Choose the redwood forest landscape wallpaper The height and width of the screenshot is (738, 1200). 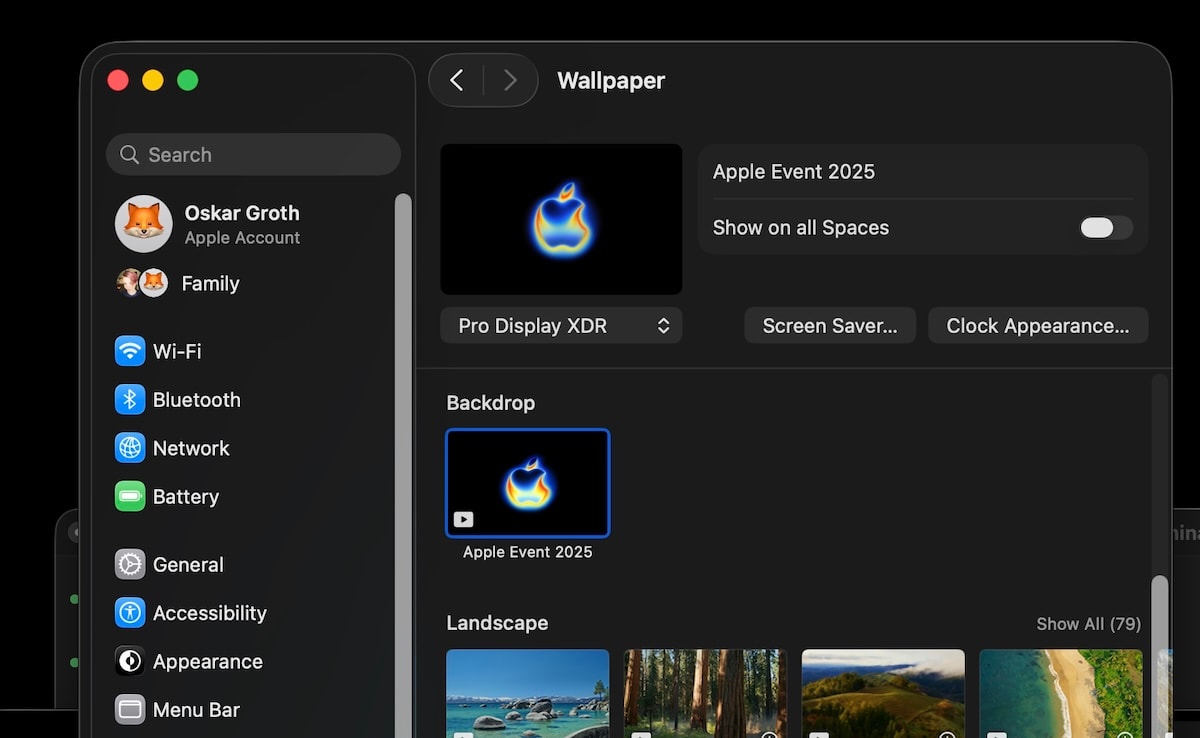705,694
